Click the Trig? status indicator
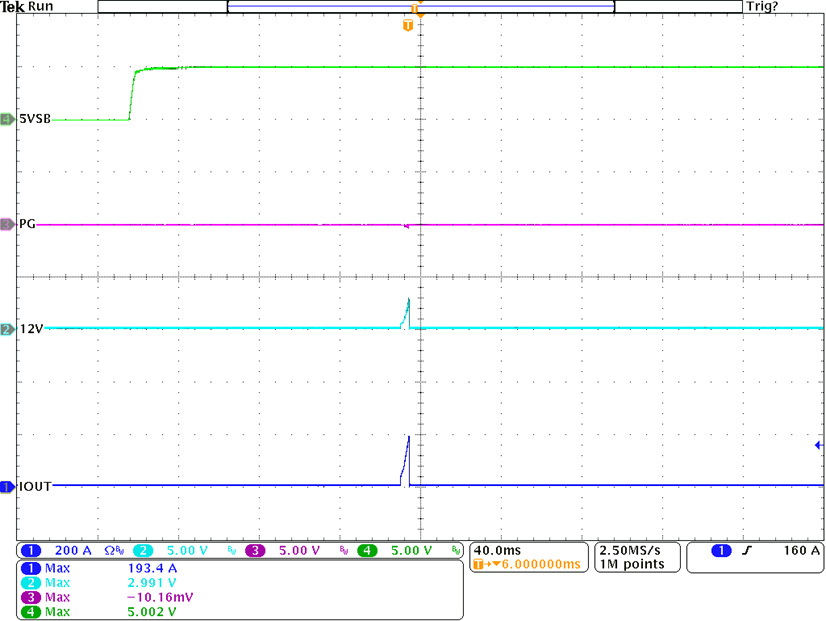 point(762,6)
